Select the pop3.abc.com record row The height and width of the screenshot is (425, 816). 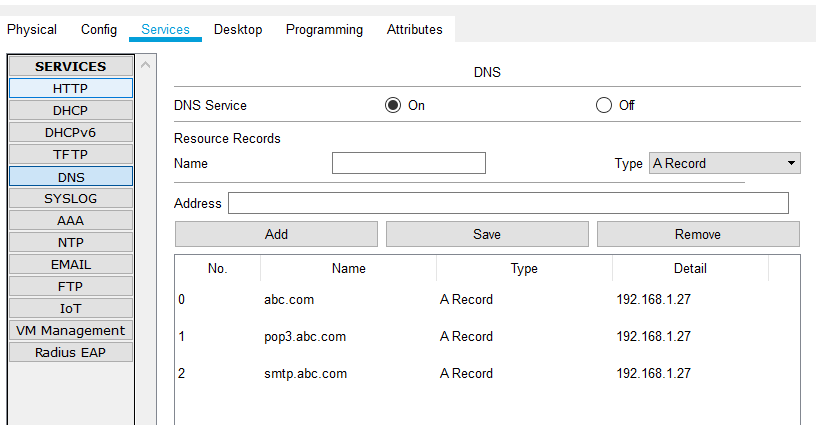[305, 336]
